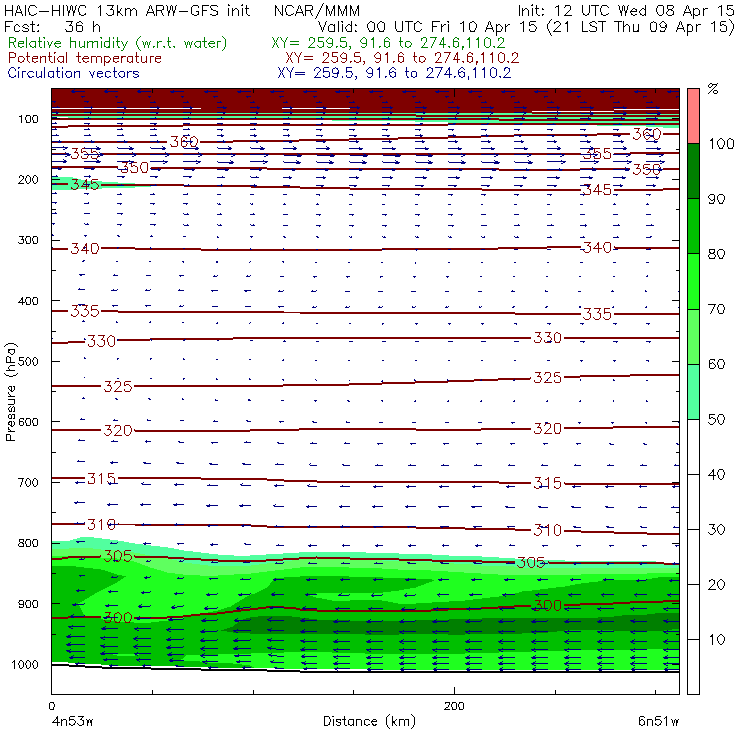The image size is (740, 740).
Task: Click the right-hand '340' contour label
Action: coord(597,248)
